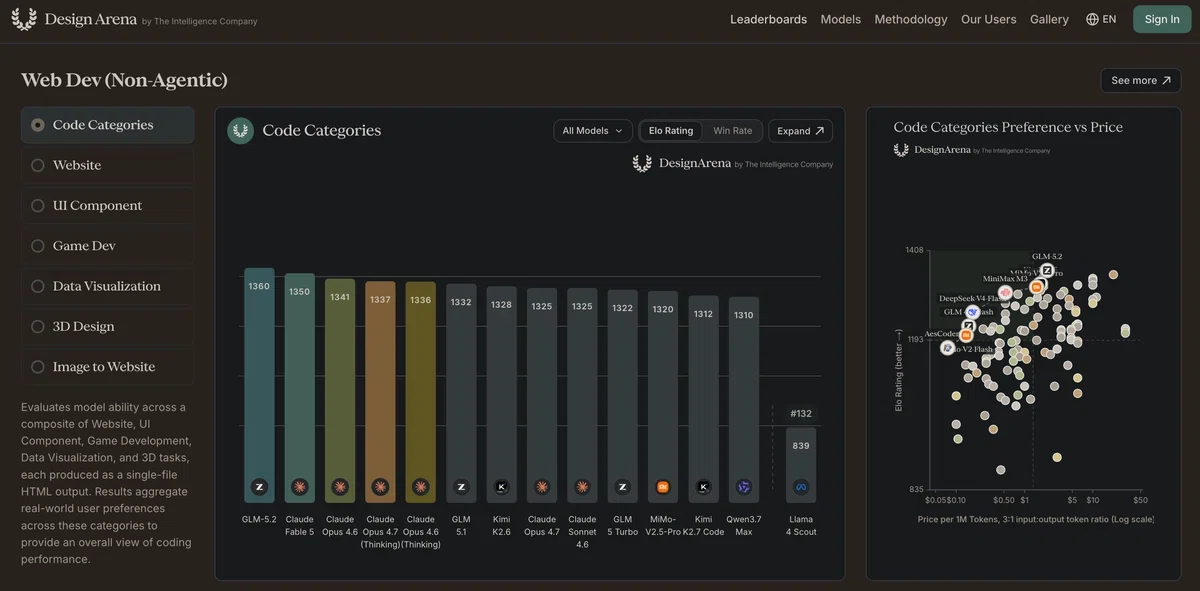This screenshot has height=591, width=1200.
Task: Click the GLM-5.2 bar model icon
Action: tap(260, 487)
